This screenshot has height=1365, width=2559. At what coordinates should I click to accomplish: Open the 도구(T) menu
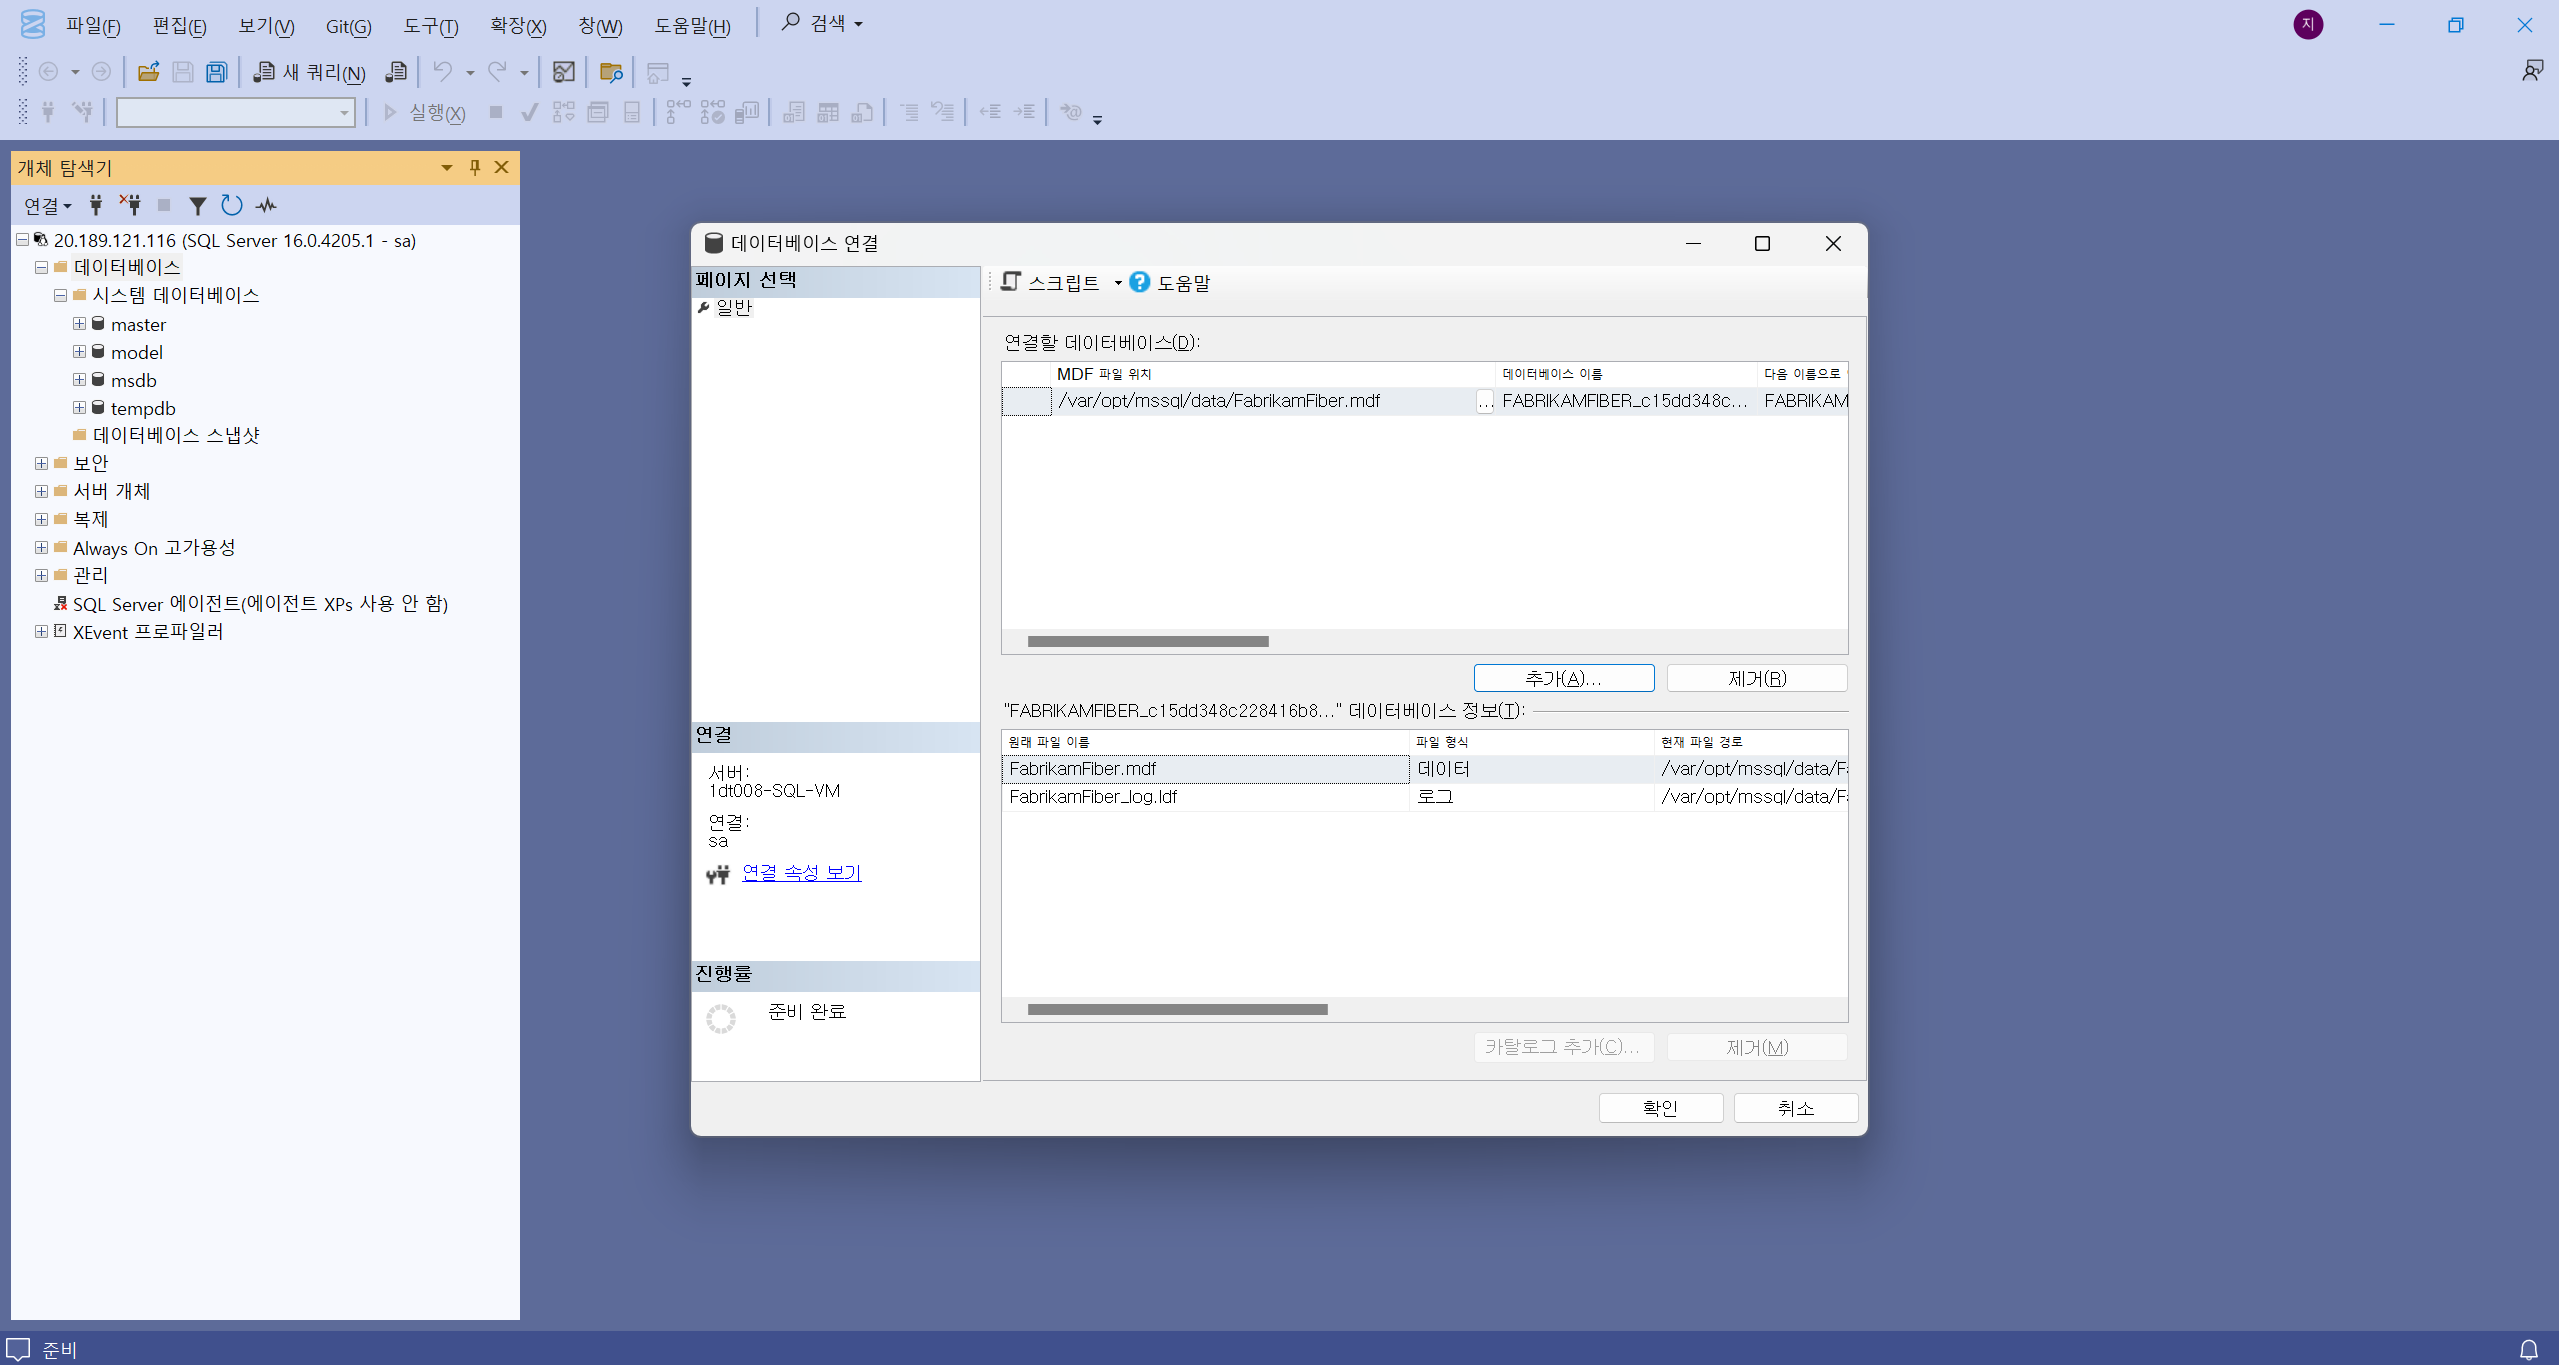click(430, 26)
